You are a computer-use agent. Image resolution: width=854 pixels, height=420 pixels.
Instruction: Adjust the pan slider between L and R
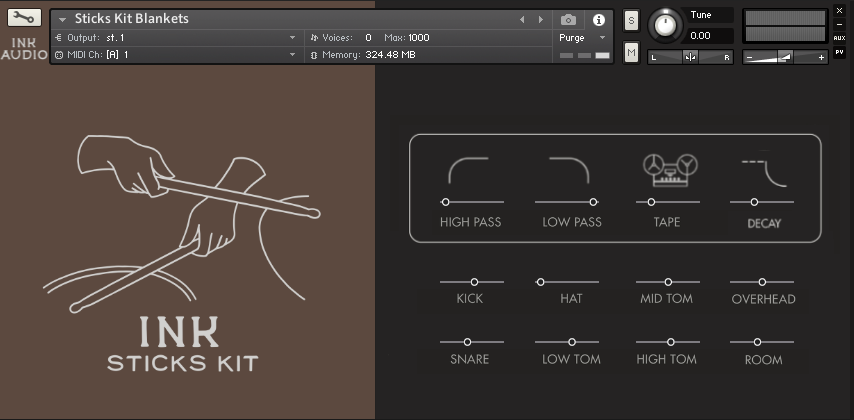(x=690, y=57)
